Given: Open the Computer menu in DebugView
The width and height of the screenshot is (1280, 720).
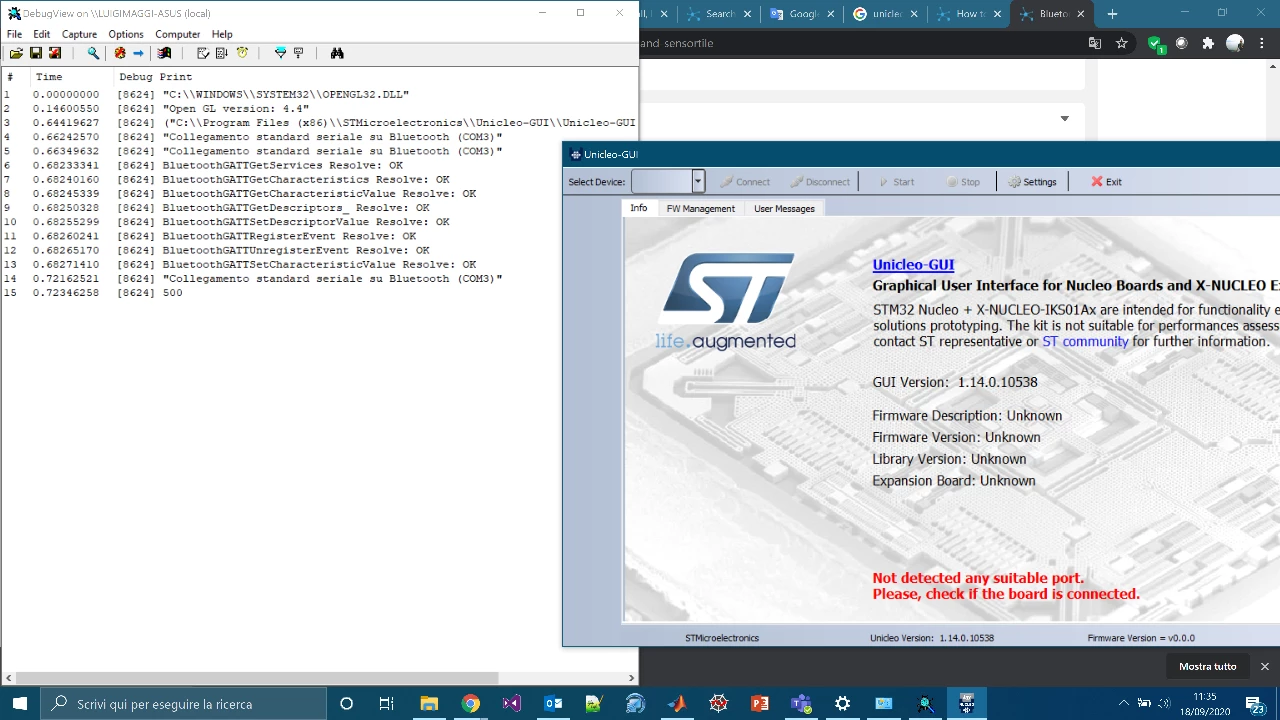Looking at the screenshot, I should click(178, 34).
